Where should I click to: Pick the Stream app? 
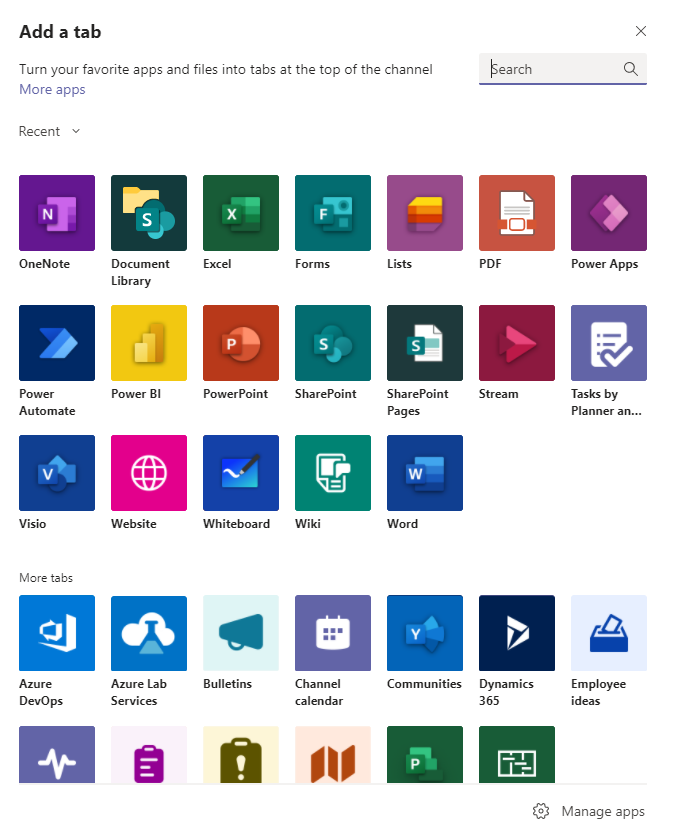[517, 343]
